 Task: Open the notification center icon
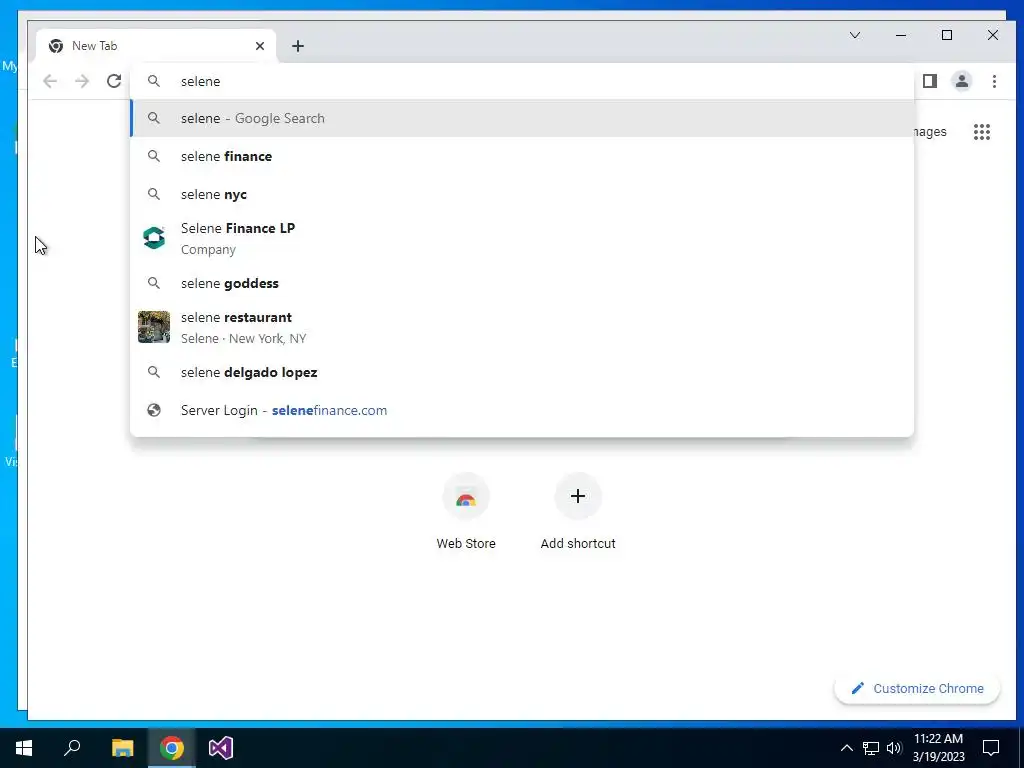pos(991,748)
